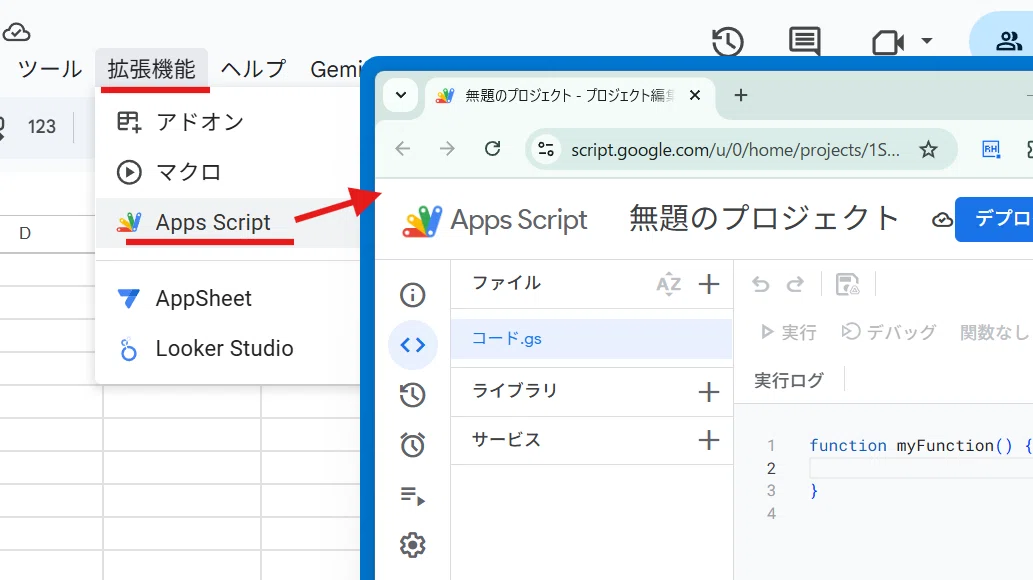Open a new browser tab with plus
Image resolution: width=1033 pixels, height=580 pixels.
tap(740, 96)
